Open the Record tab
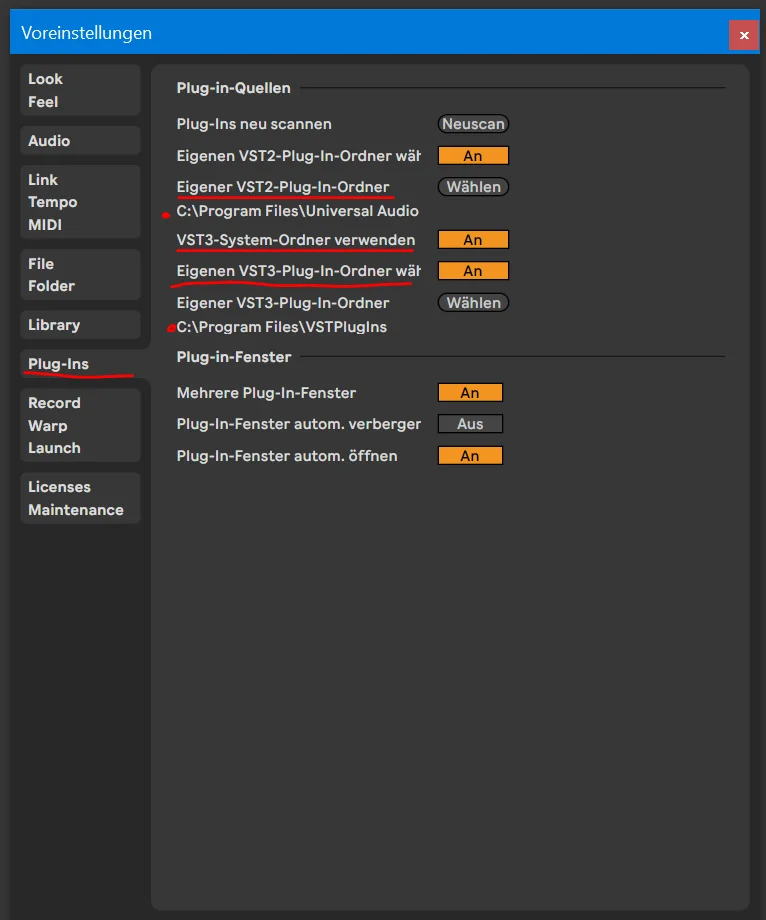 click(x=55, y=403)
